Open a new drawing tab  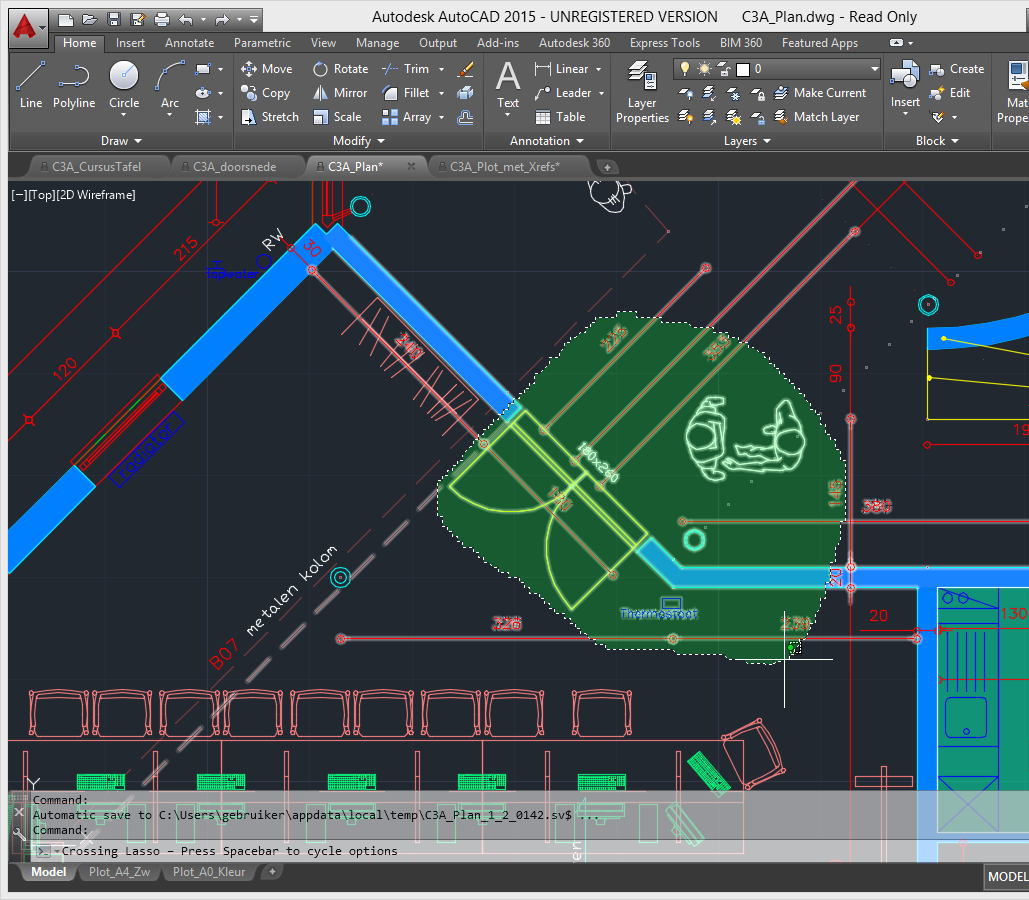(607, 167)
